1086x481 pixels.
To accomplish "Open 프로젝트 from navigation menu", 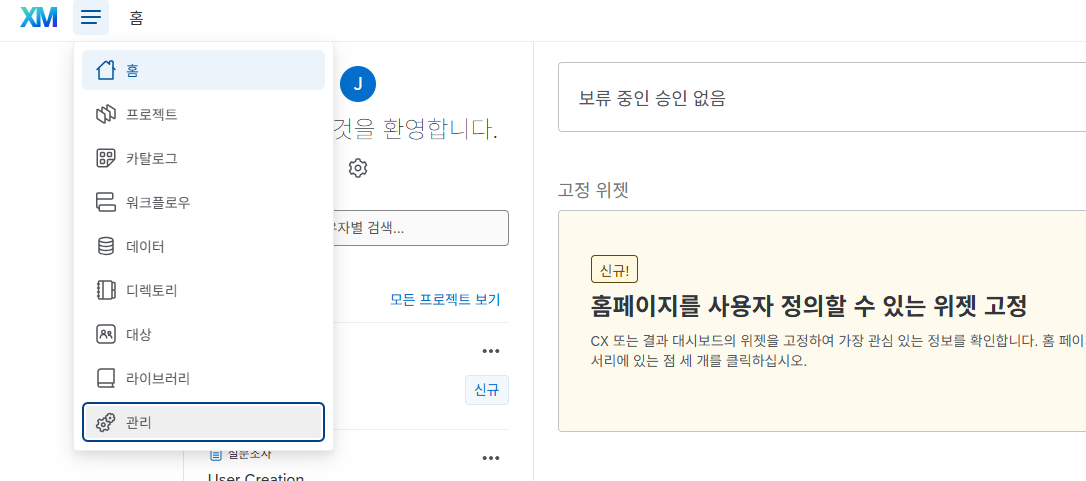I will pyautogui.click(x=203, y=114).
